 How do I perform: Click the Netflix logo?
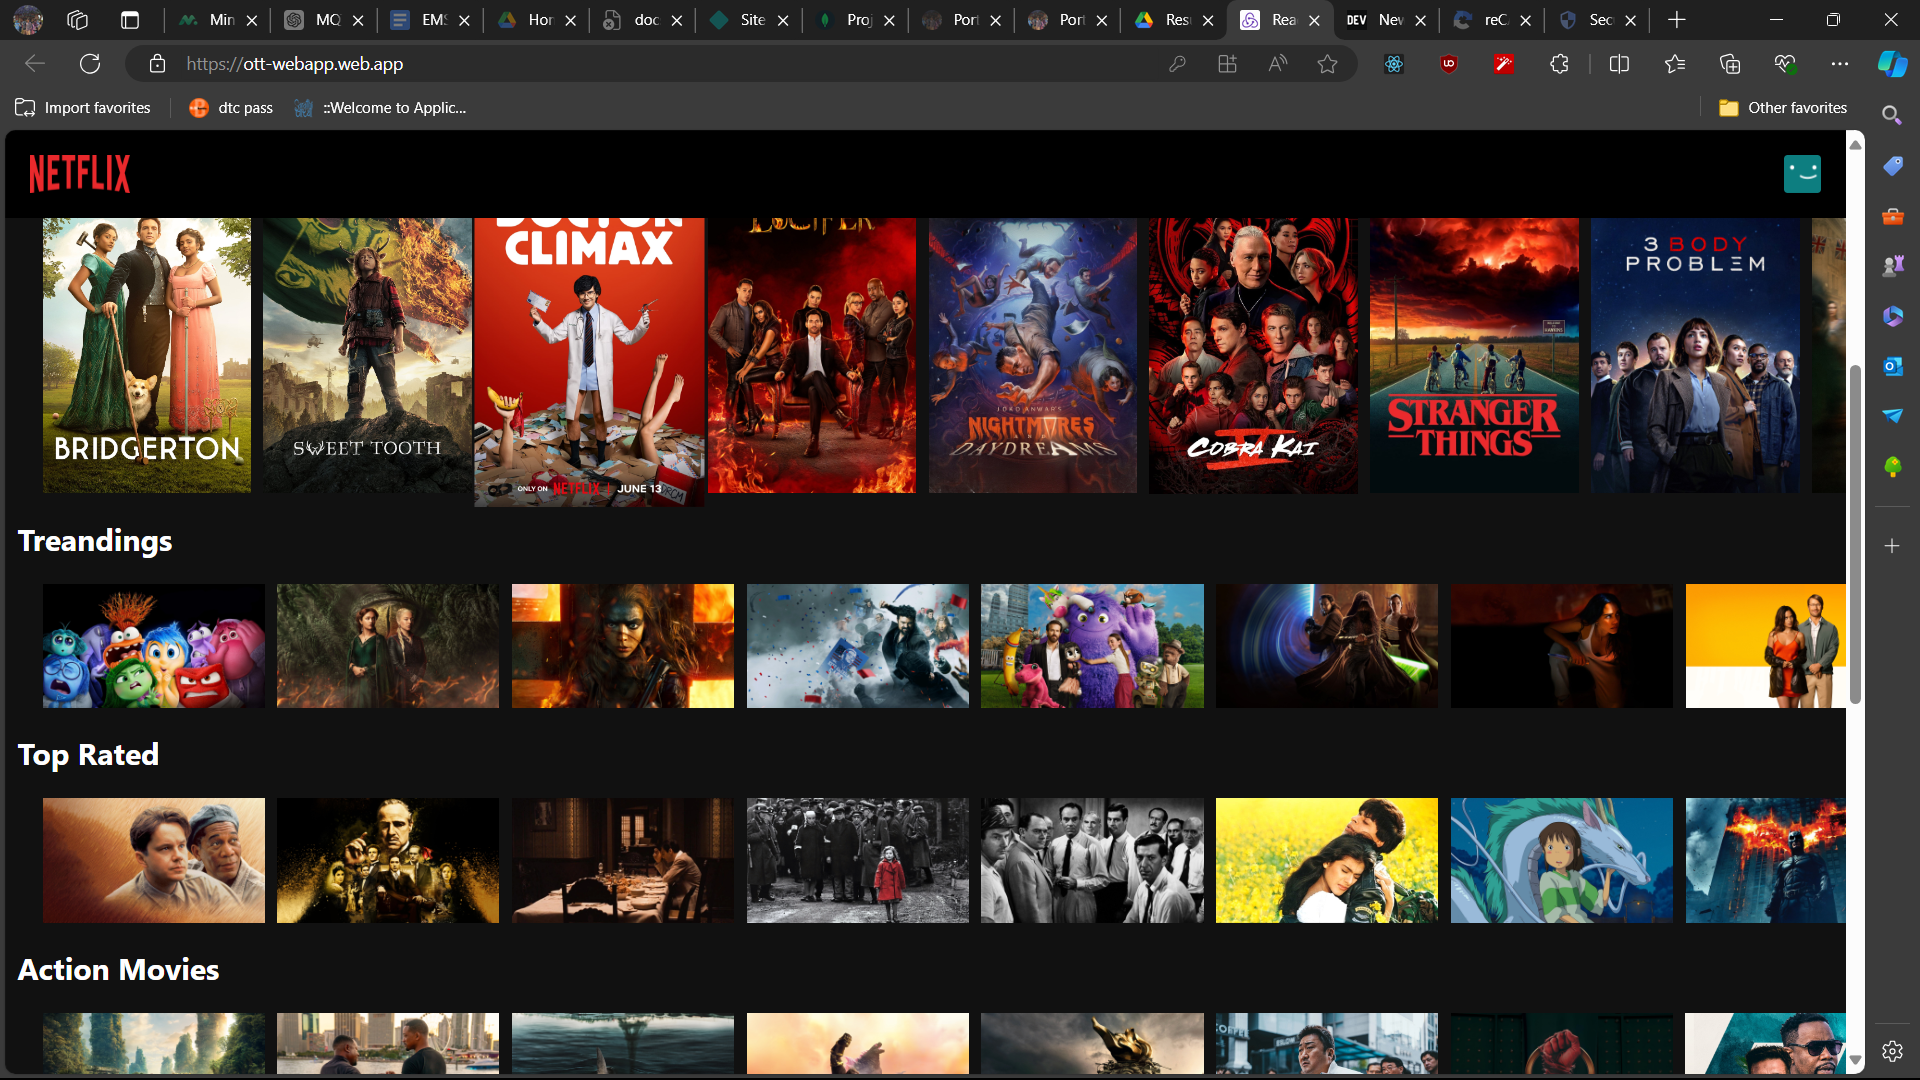[79, 174]
